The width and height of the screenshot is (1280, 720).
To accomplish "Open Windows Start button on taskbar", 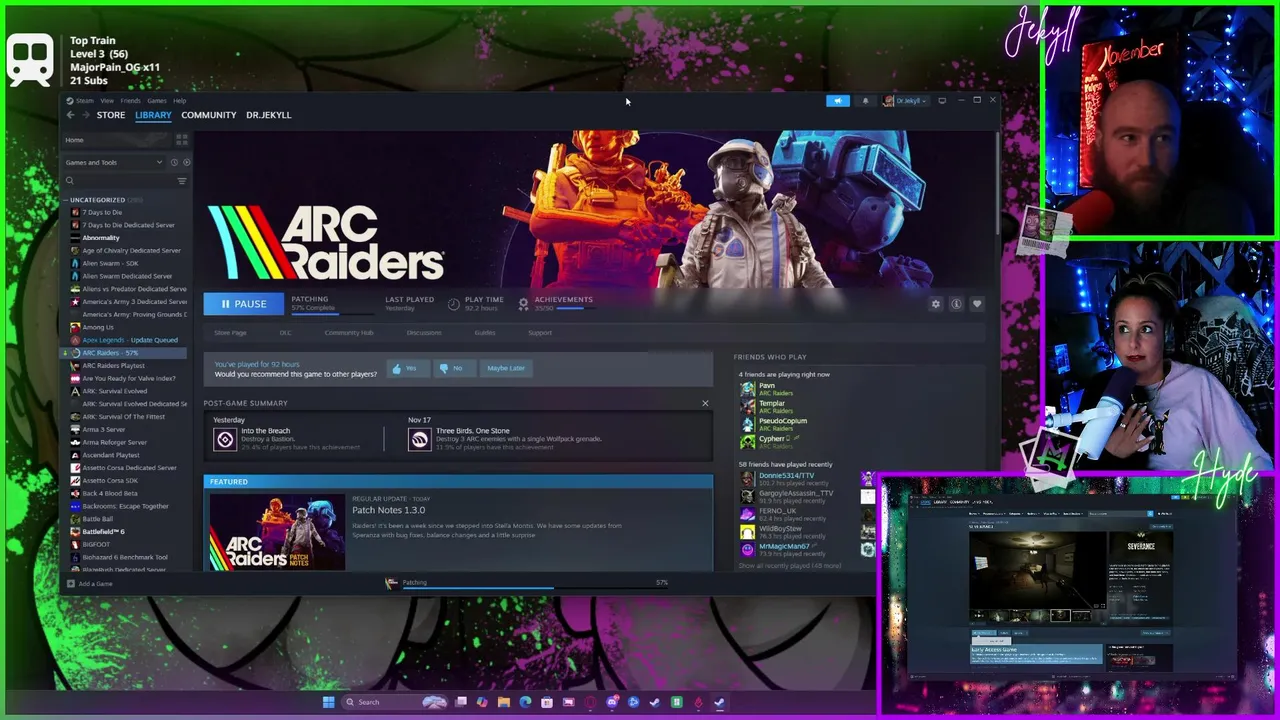I will click(328, 702).
